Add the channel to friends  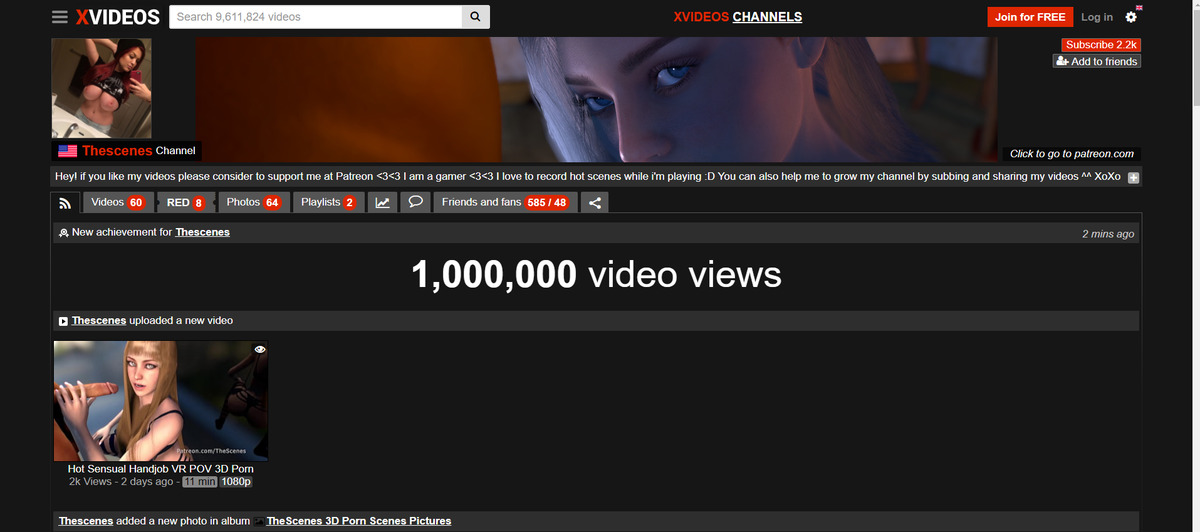click(x=1096, y=62)
